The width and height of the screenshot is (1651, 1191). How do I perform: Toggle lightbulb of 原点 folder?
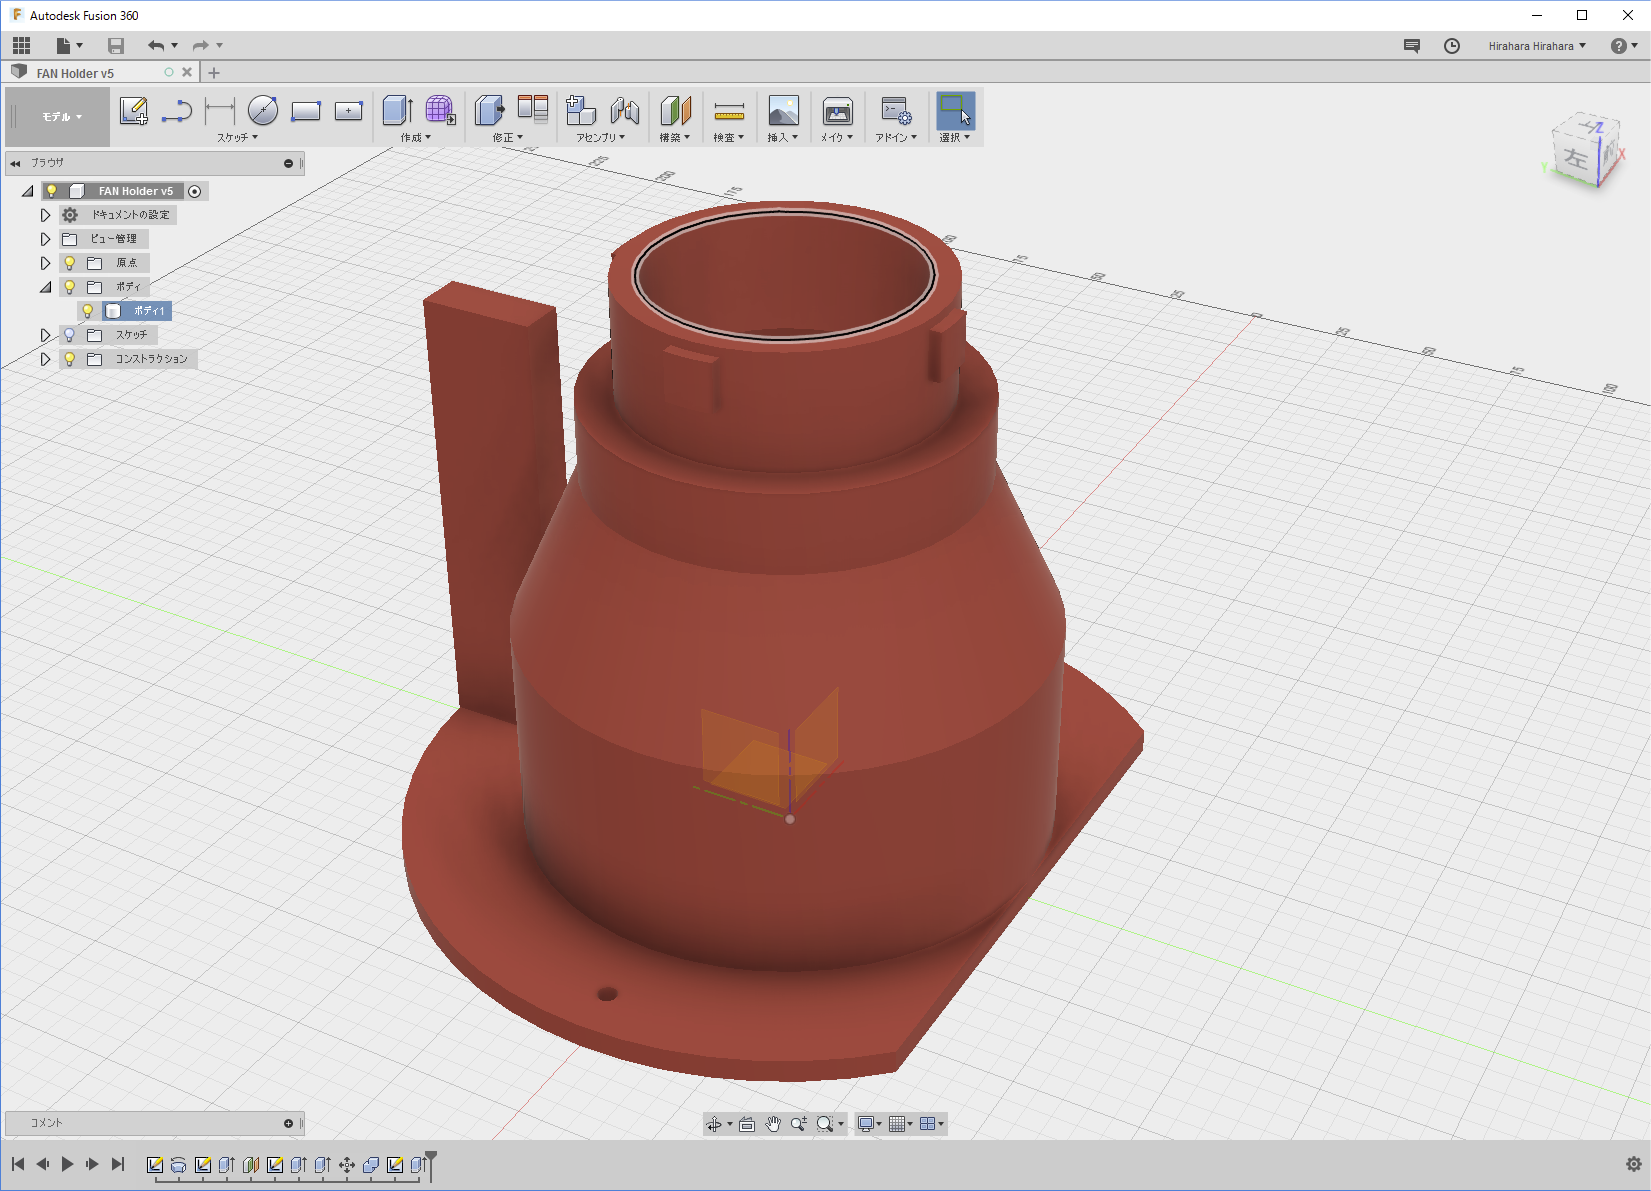(x=70, y=263)
